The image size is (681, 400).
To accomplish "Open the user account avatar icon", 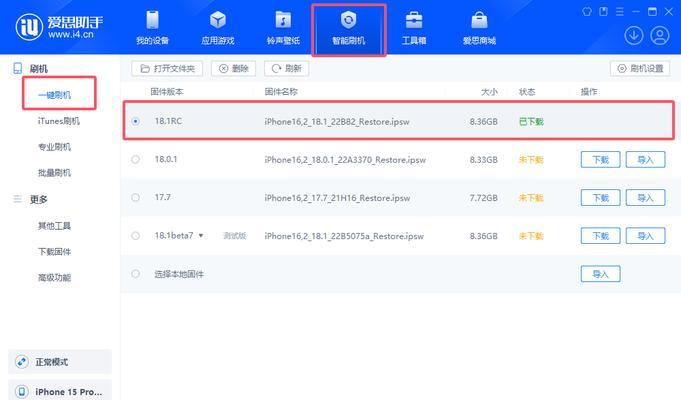I will click(x=660, y=36).
